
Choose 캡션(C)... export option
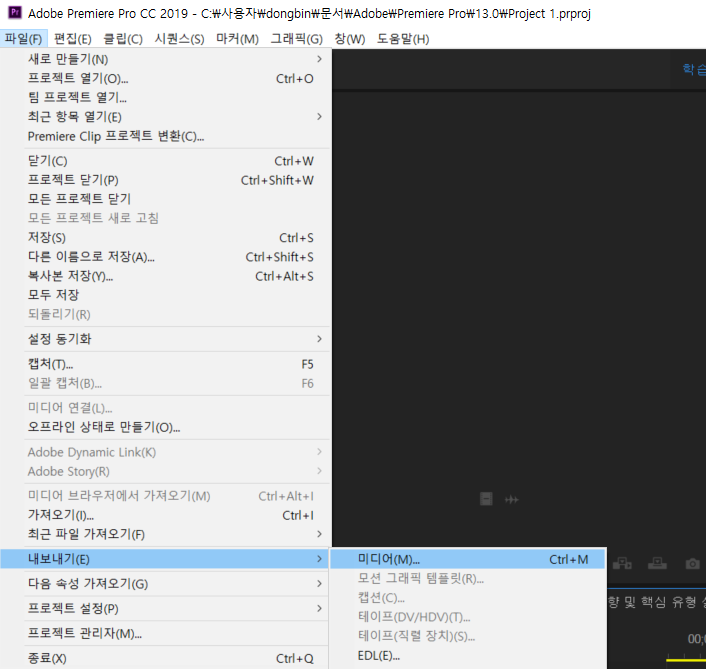click(468, 597)
